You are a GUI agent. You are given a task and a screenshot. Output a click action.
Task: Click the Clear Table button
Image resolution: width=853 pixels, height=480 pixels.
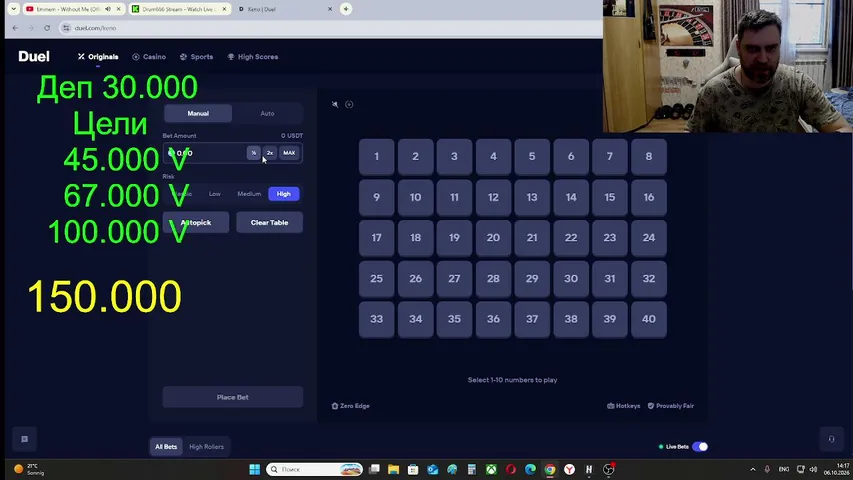coord(269,223)
